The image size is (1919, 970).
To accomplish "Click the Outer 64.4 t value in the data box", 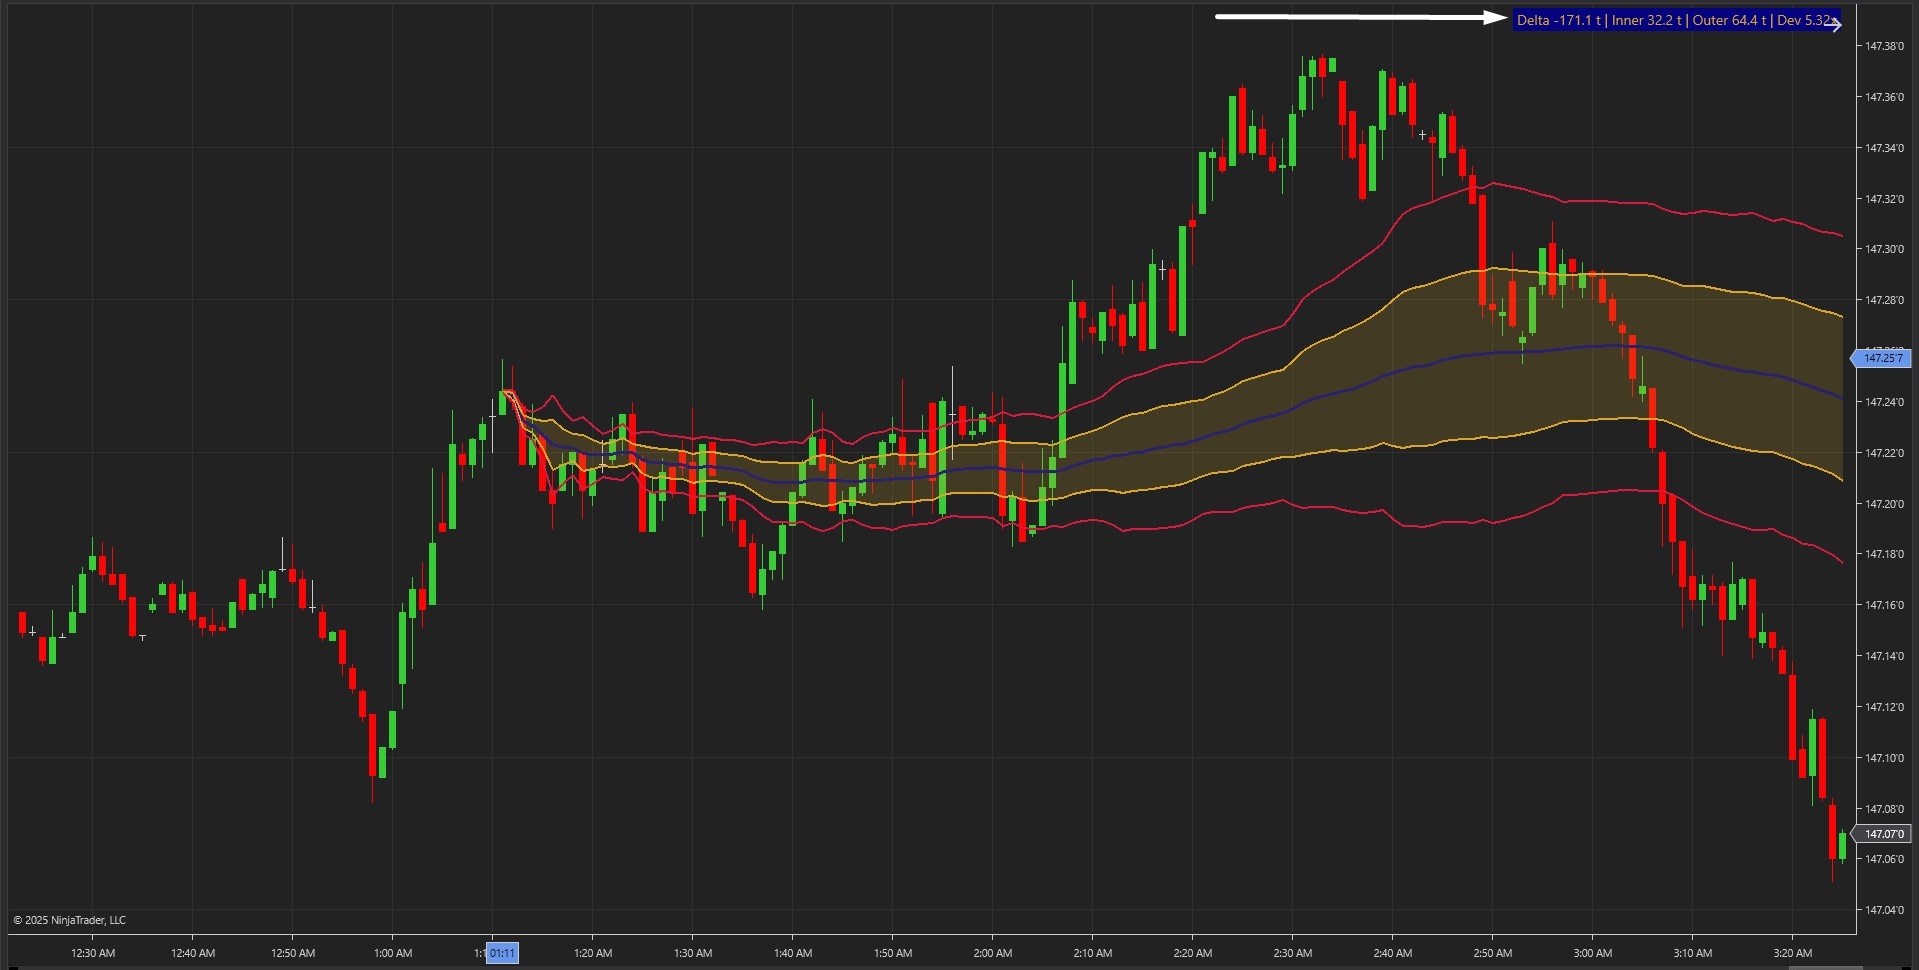I will point(1729,19).
